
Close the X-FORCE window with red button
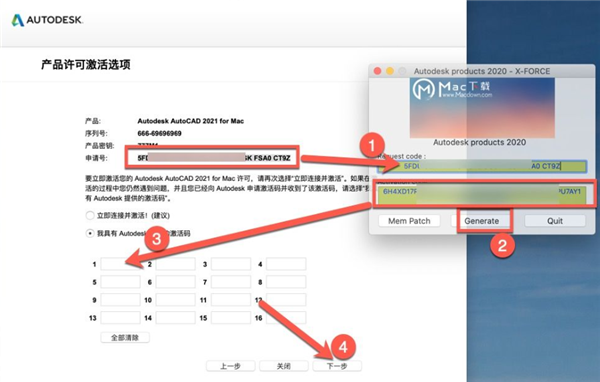click(x=378, y=71)
